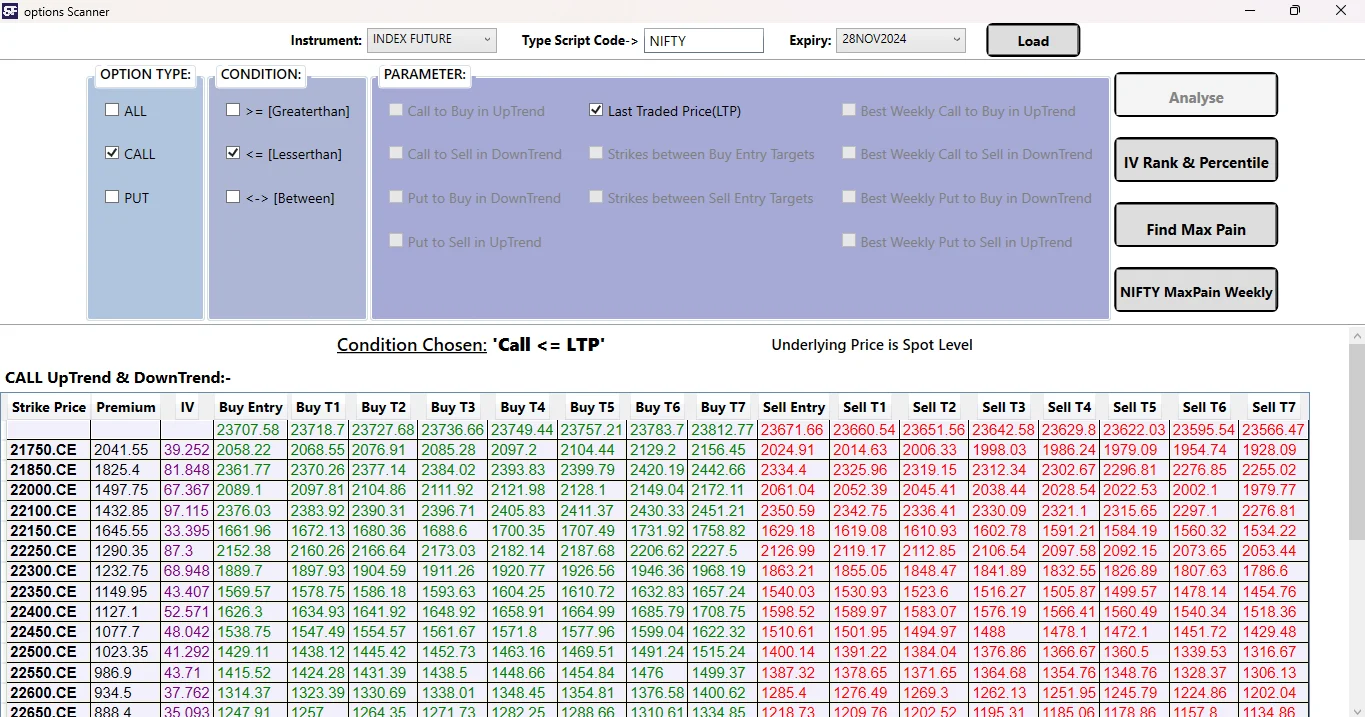Uncheck the Last Traded Price(LTP) parameter
1365x717 pixels.
pos(595,111)
